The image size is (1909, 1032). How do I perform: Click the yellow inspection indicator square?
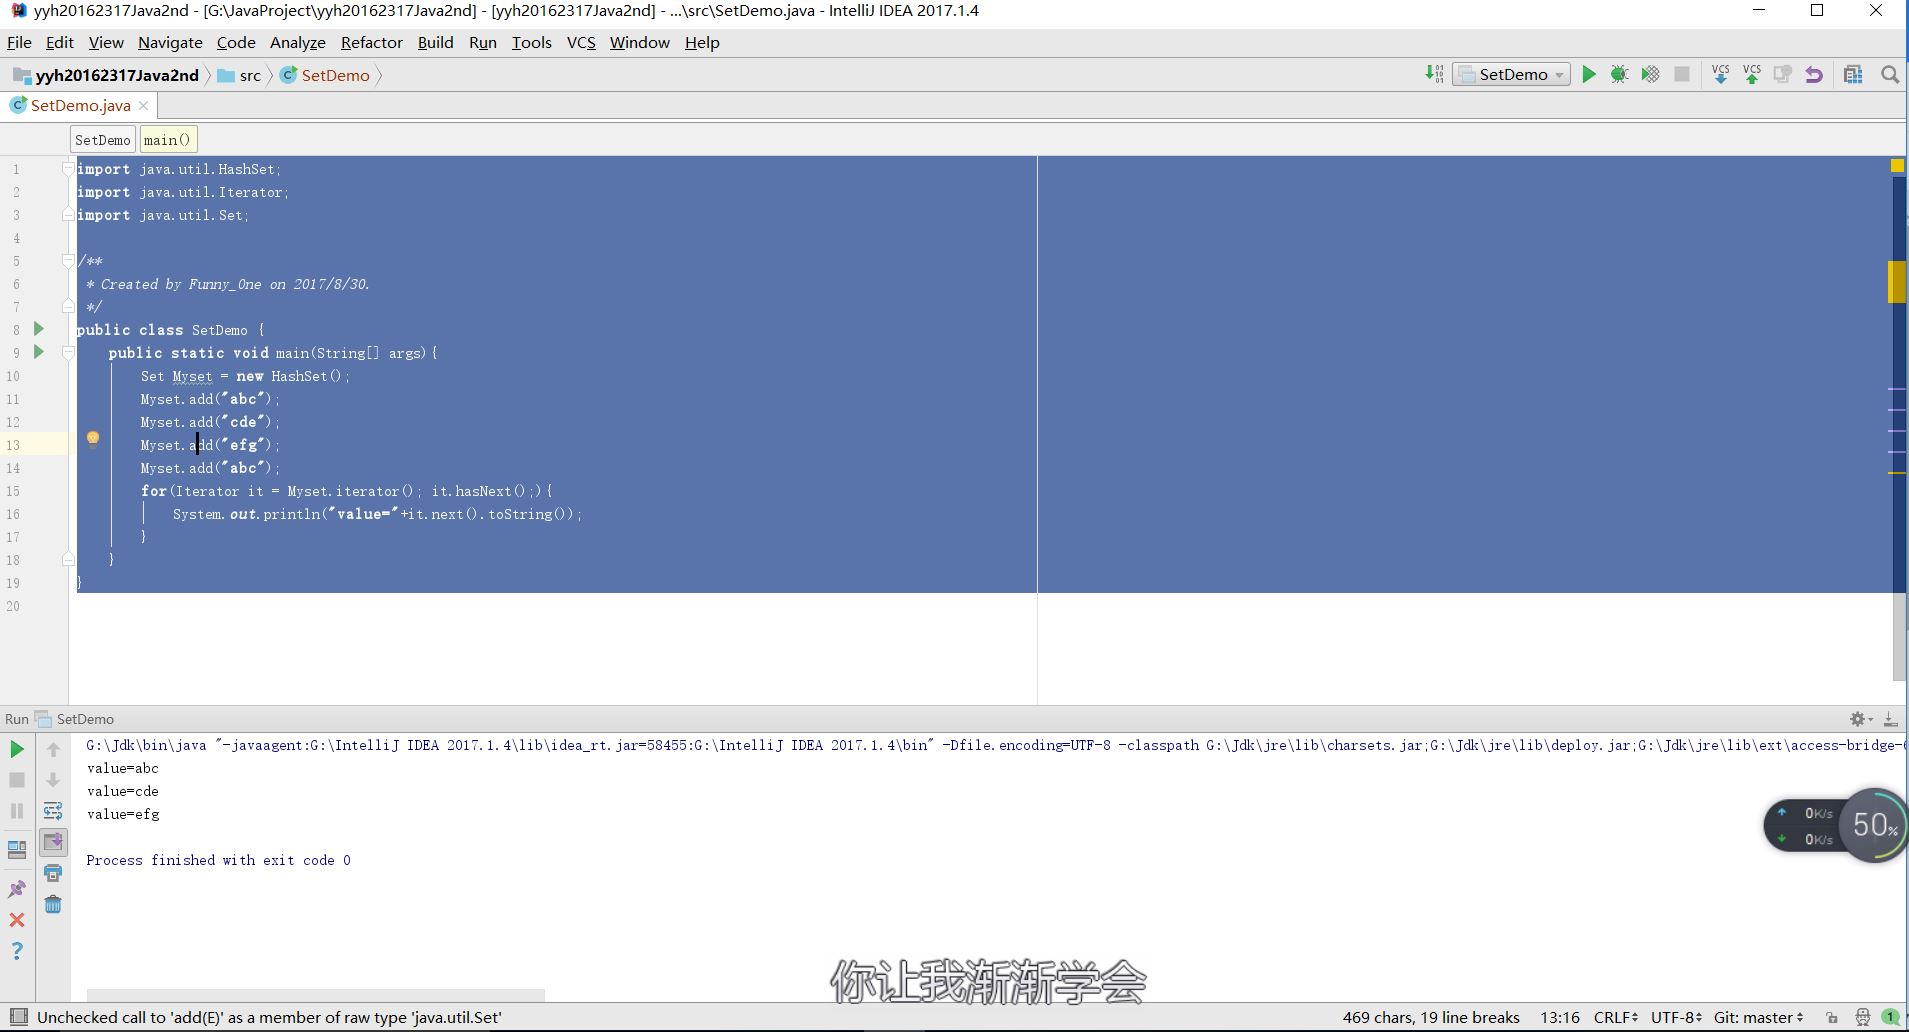1897,166
